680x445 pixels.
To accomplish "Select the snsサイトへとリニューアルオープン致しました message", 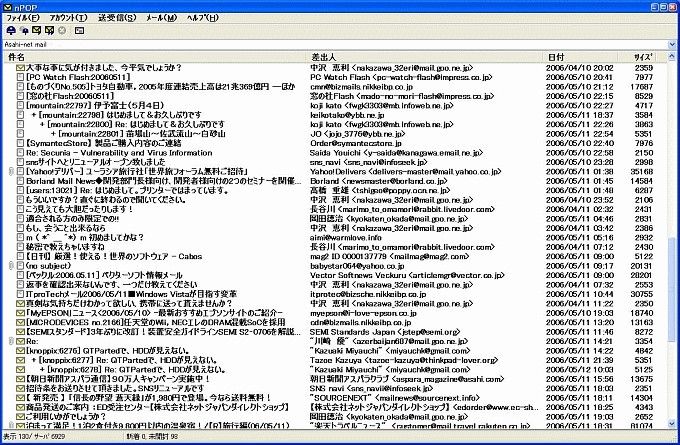I will [95, 162].
